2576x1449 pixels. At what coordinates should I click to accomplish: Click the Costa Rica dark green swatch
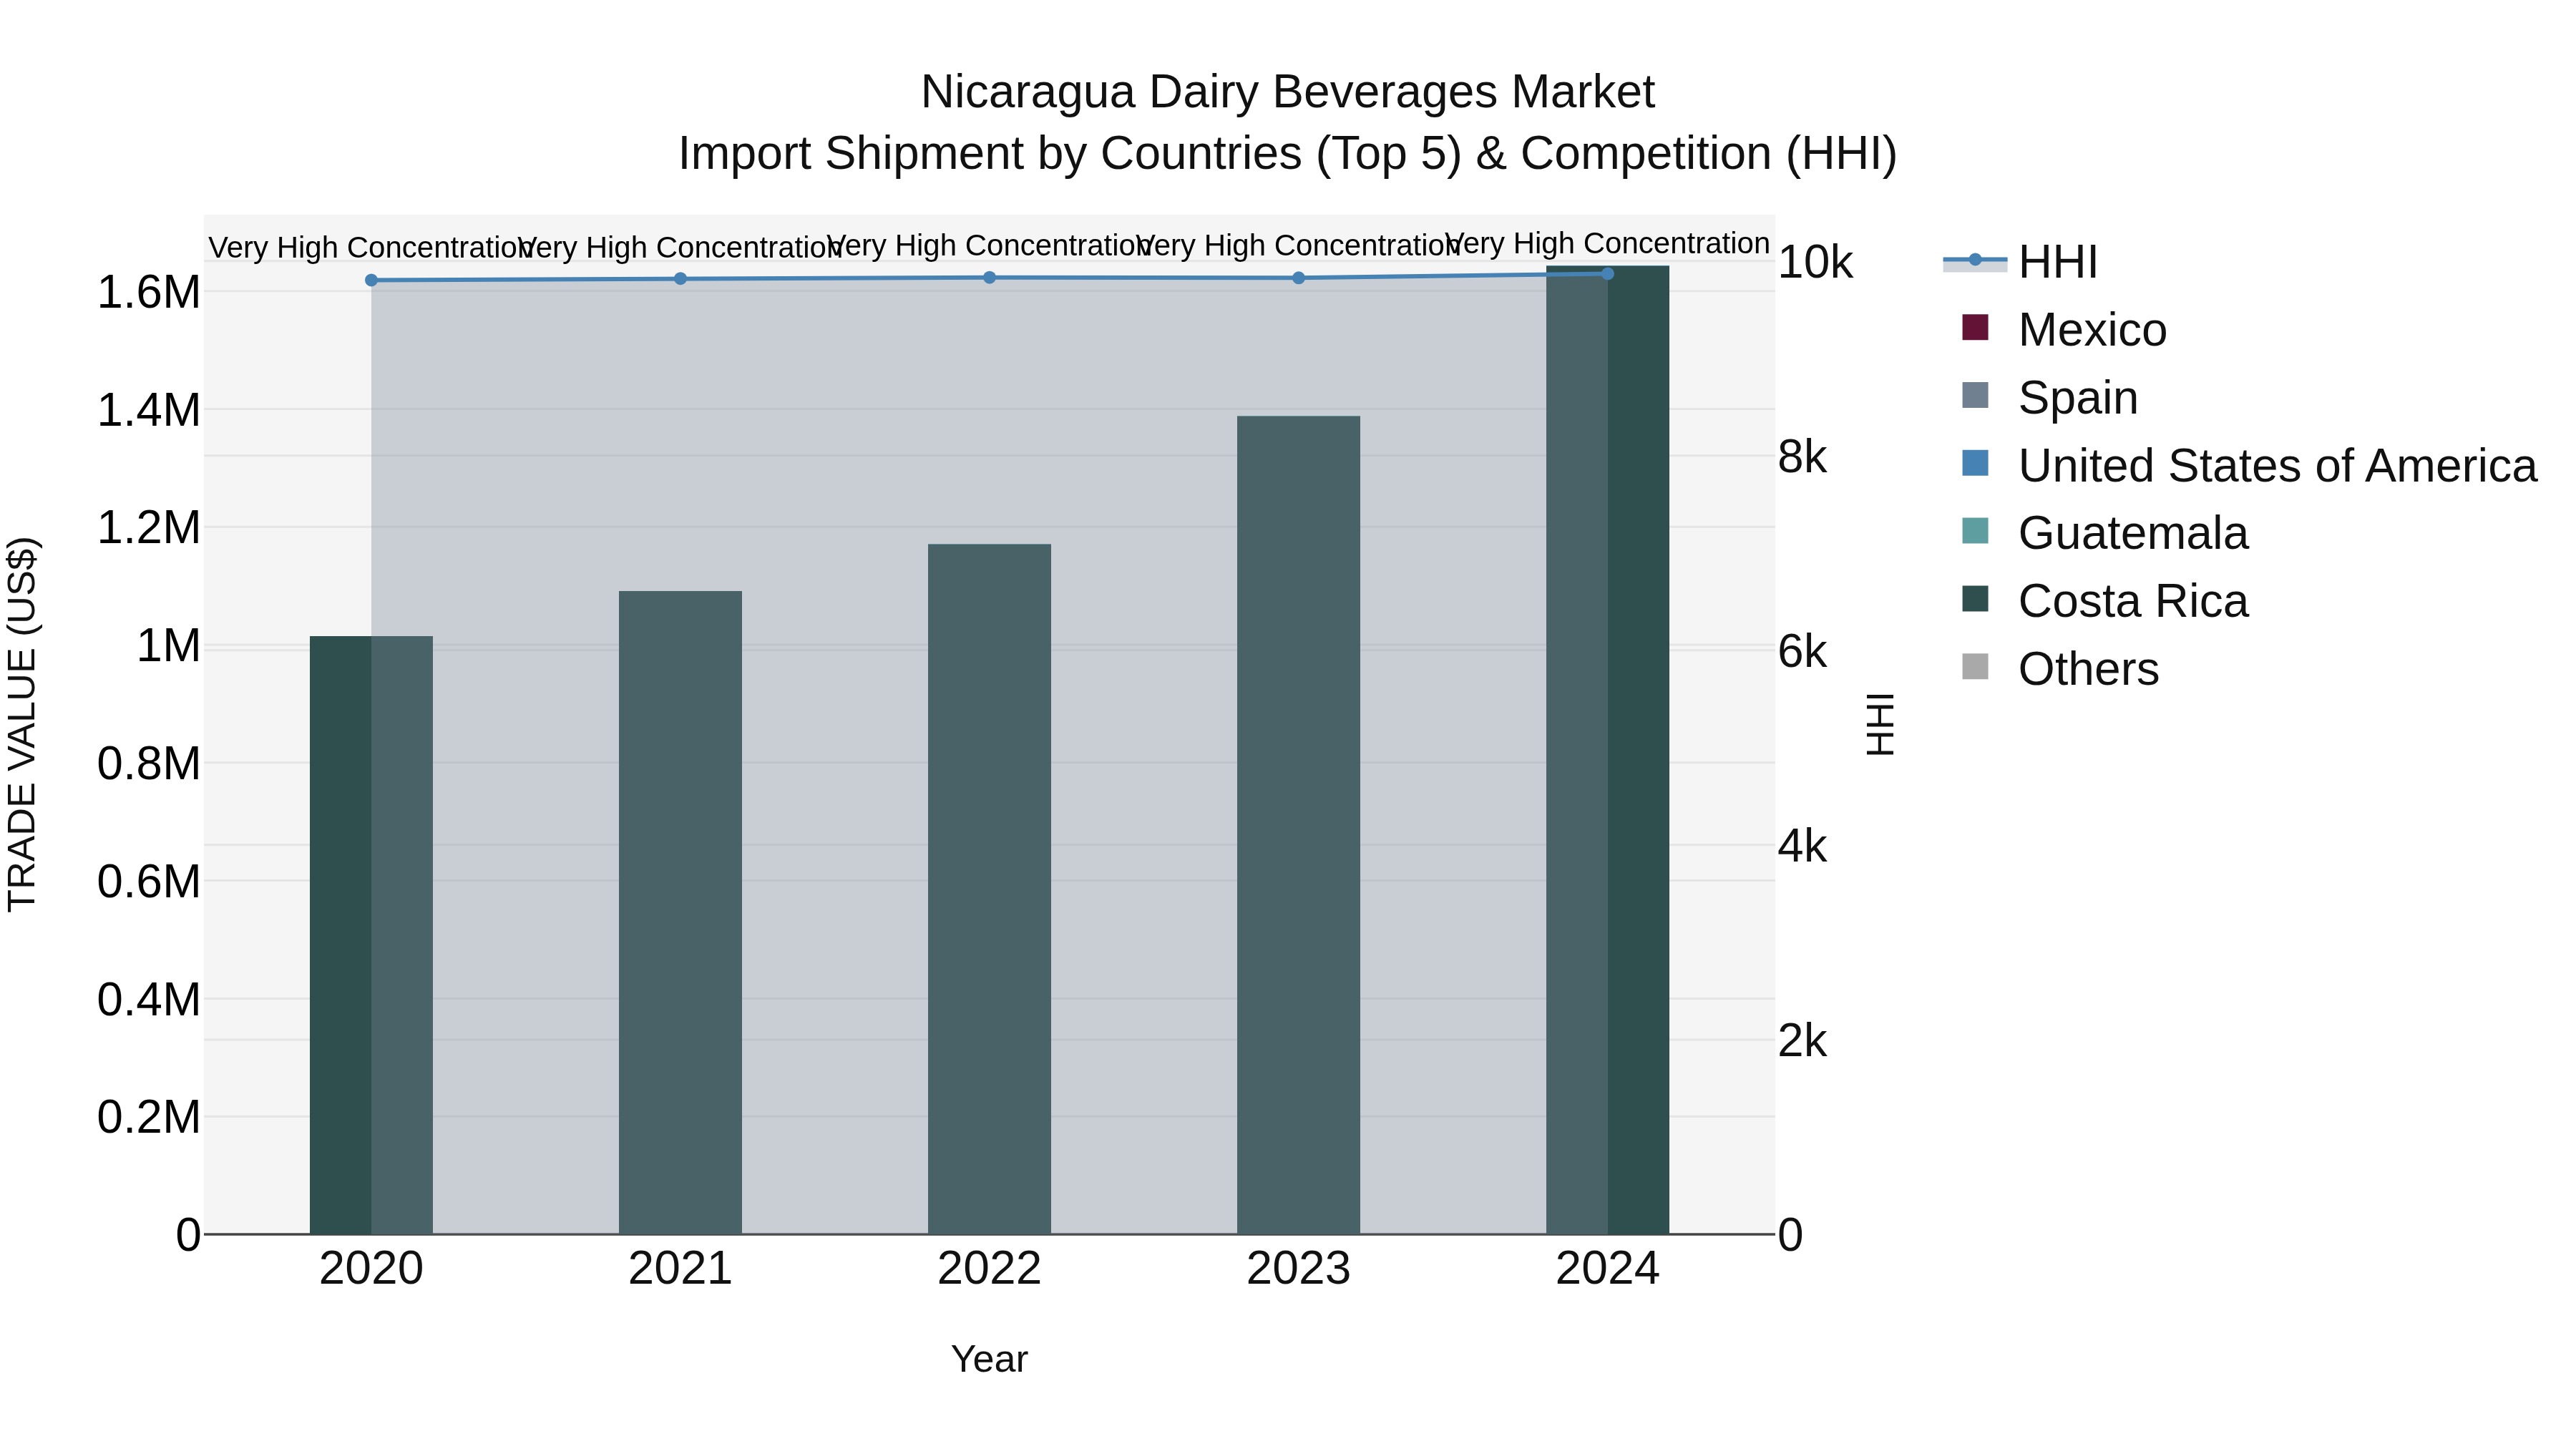[1975, 598]
